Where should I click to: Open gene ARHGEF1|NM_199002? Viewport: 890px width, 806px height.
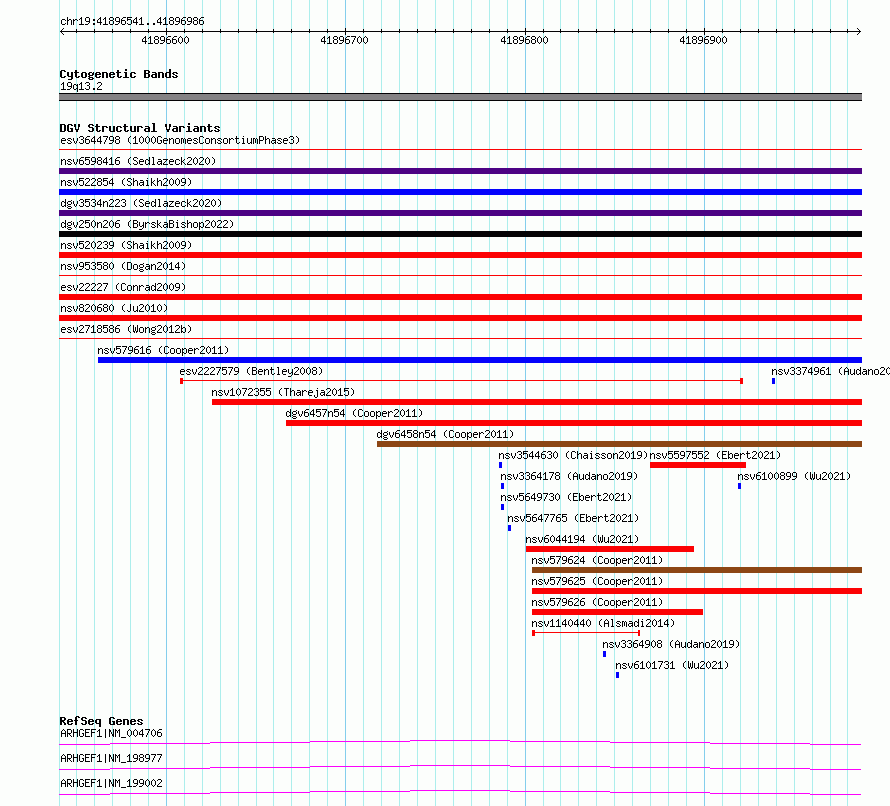(x=111, y=783)
